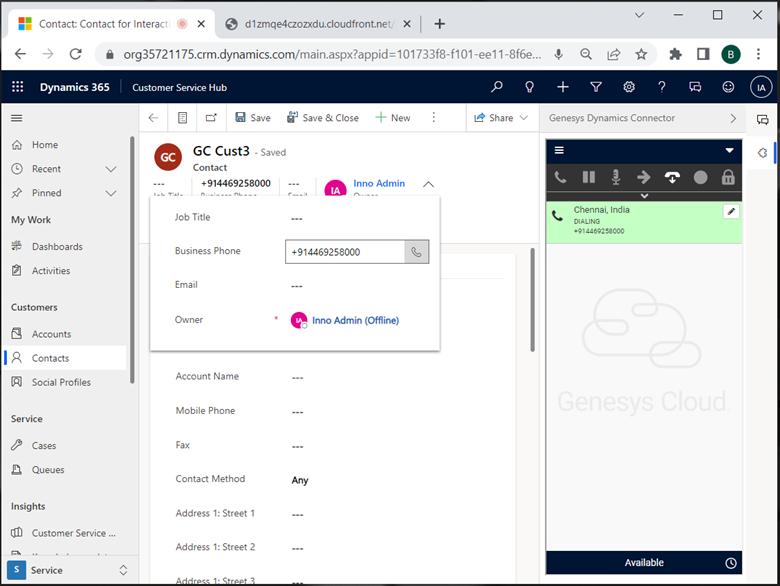This screenshot has height=586, width=780.
Task: Disconnect the call with hang-up icon
Action: (x=672, y=177)
